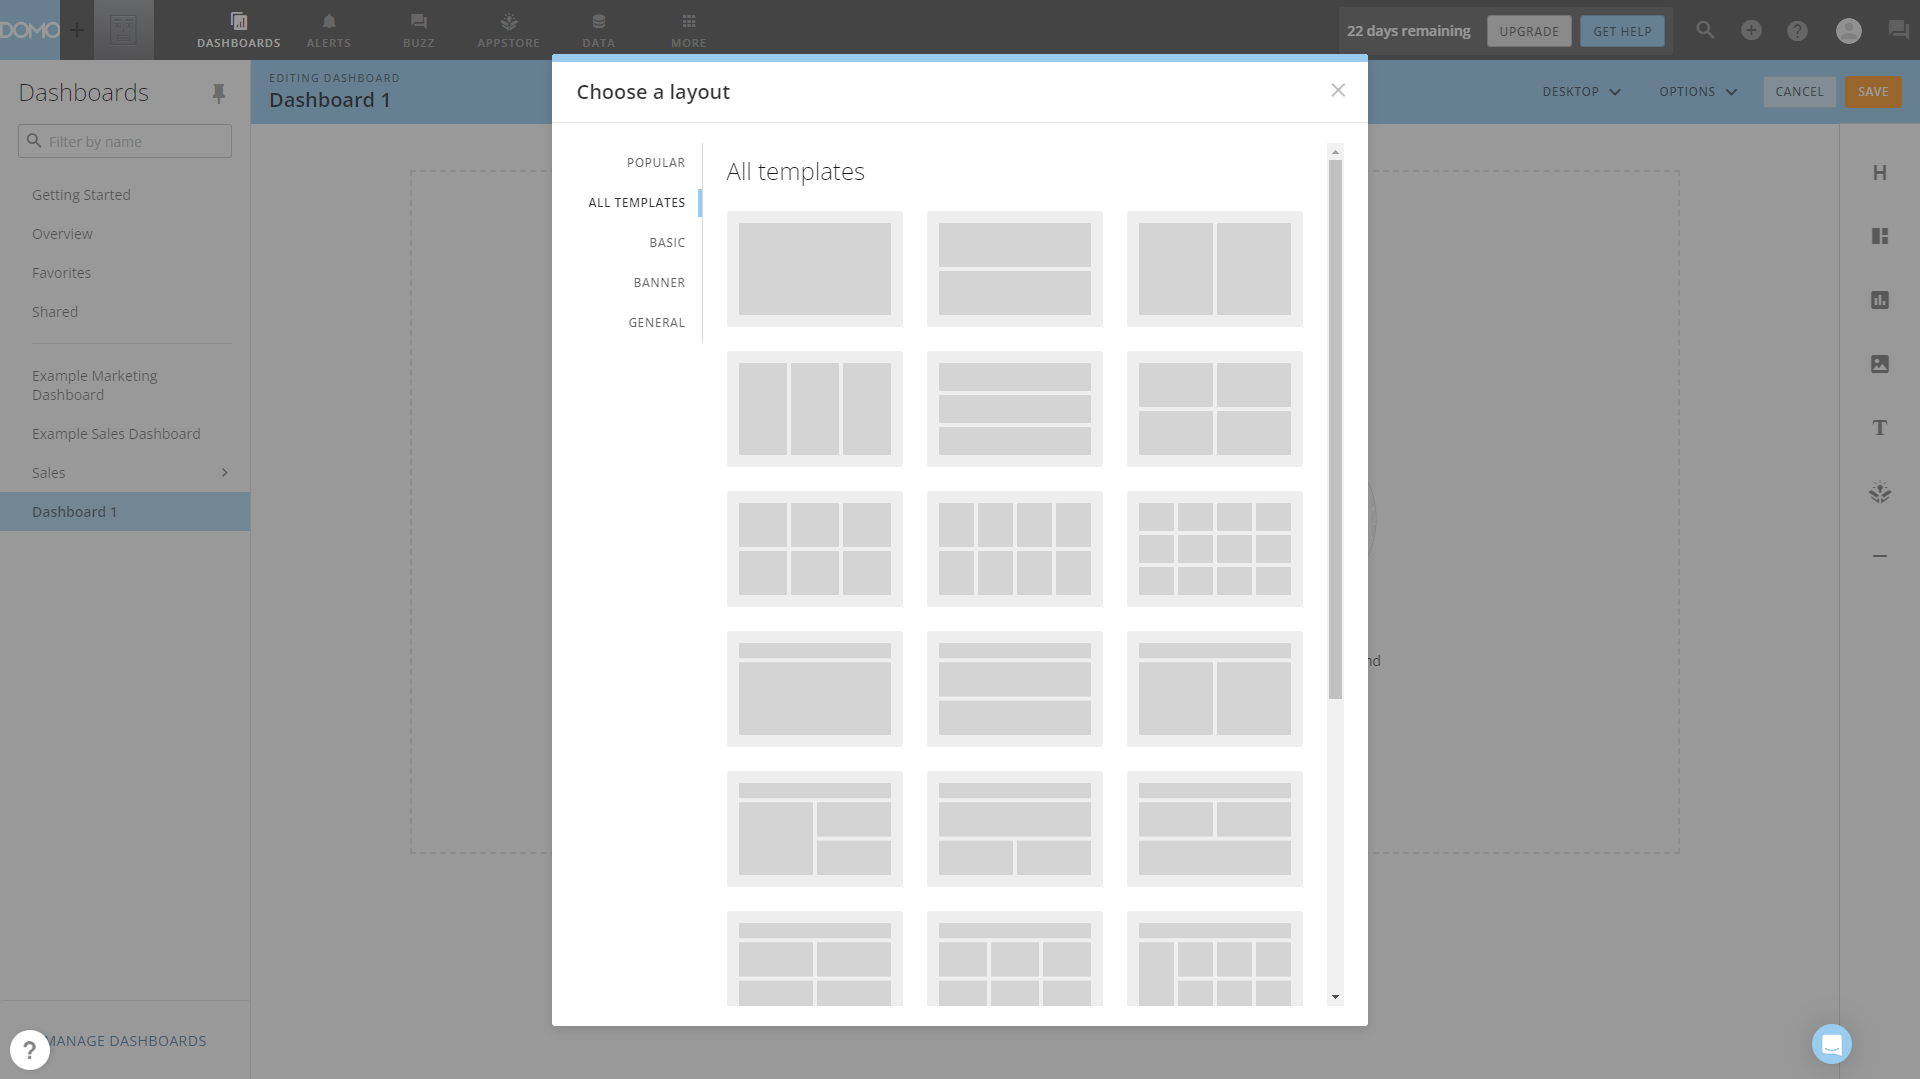Open the Appstore in top navigation
Image resolution: width=1920 pixels, height=1079 pixels.
point(508,30)
